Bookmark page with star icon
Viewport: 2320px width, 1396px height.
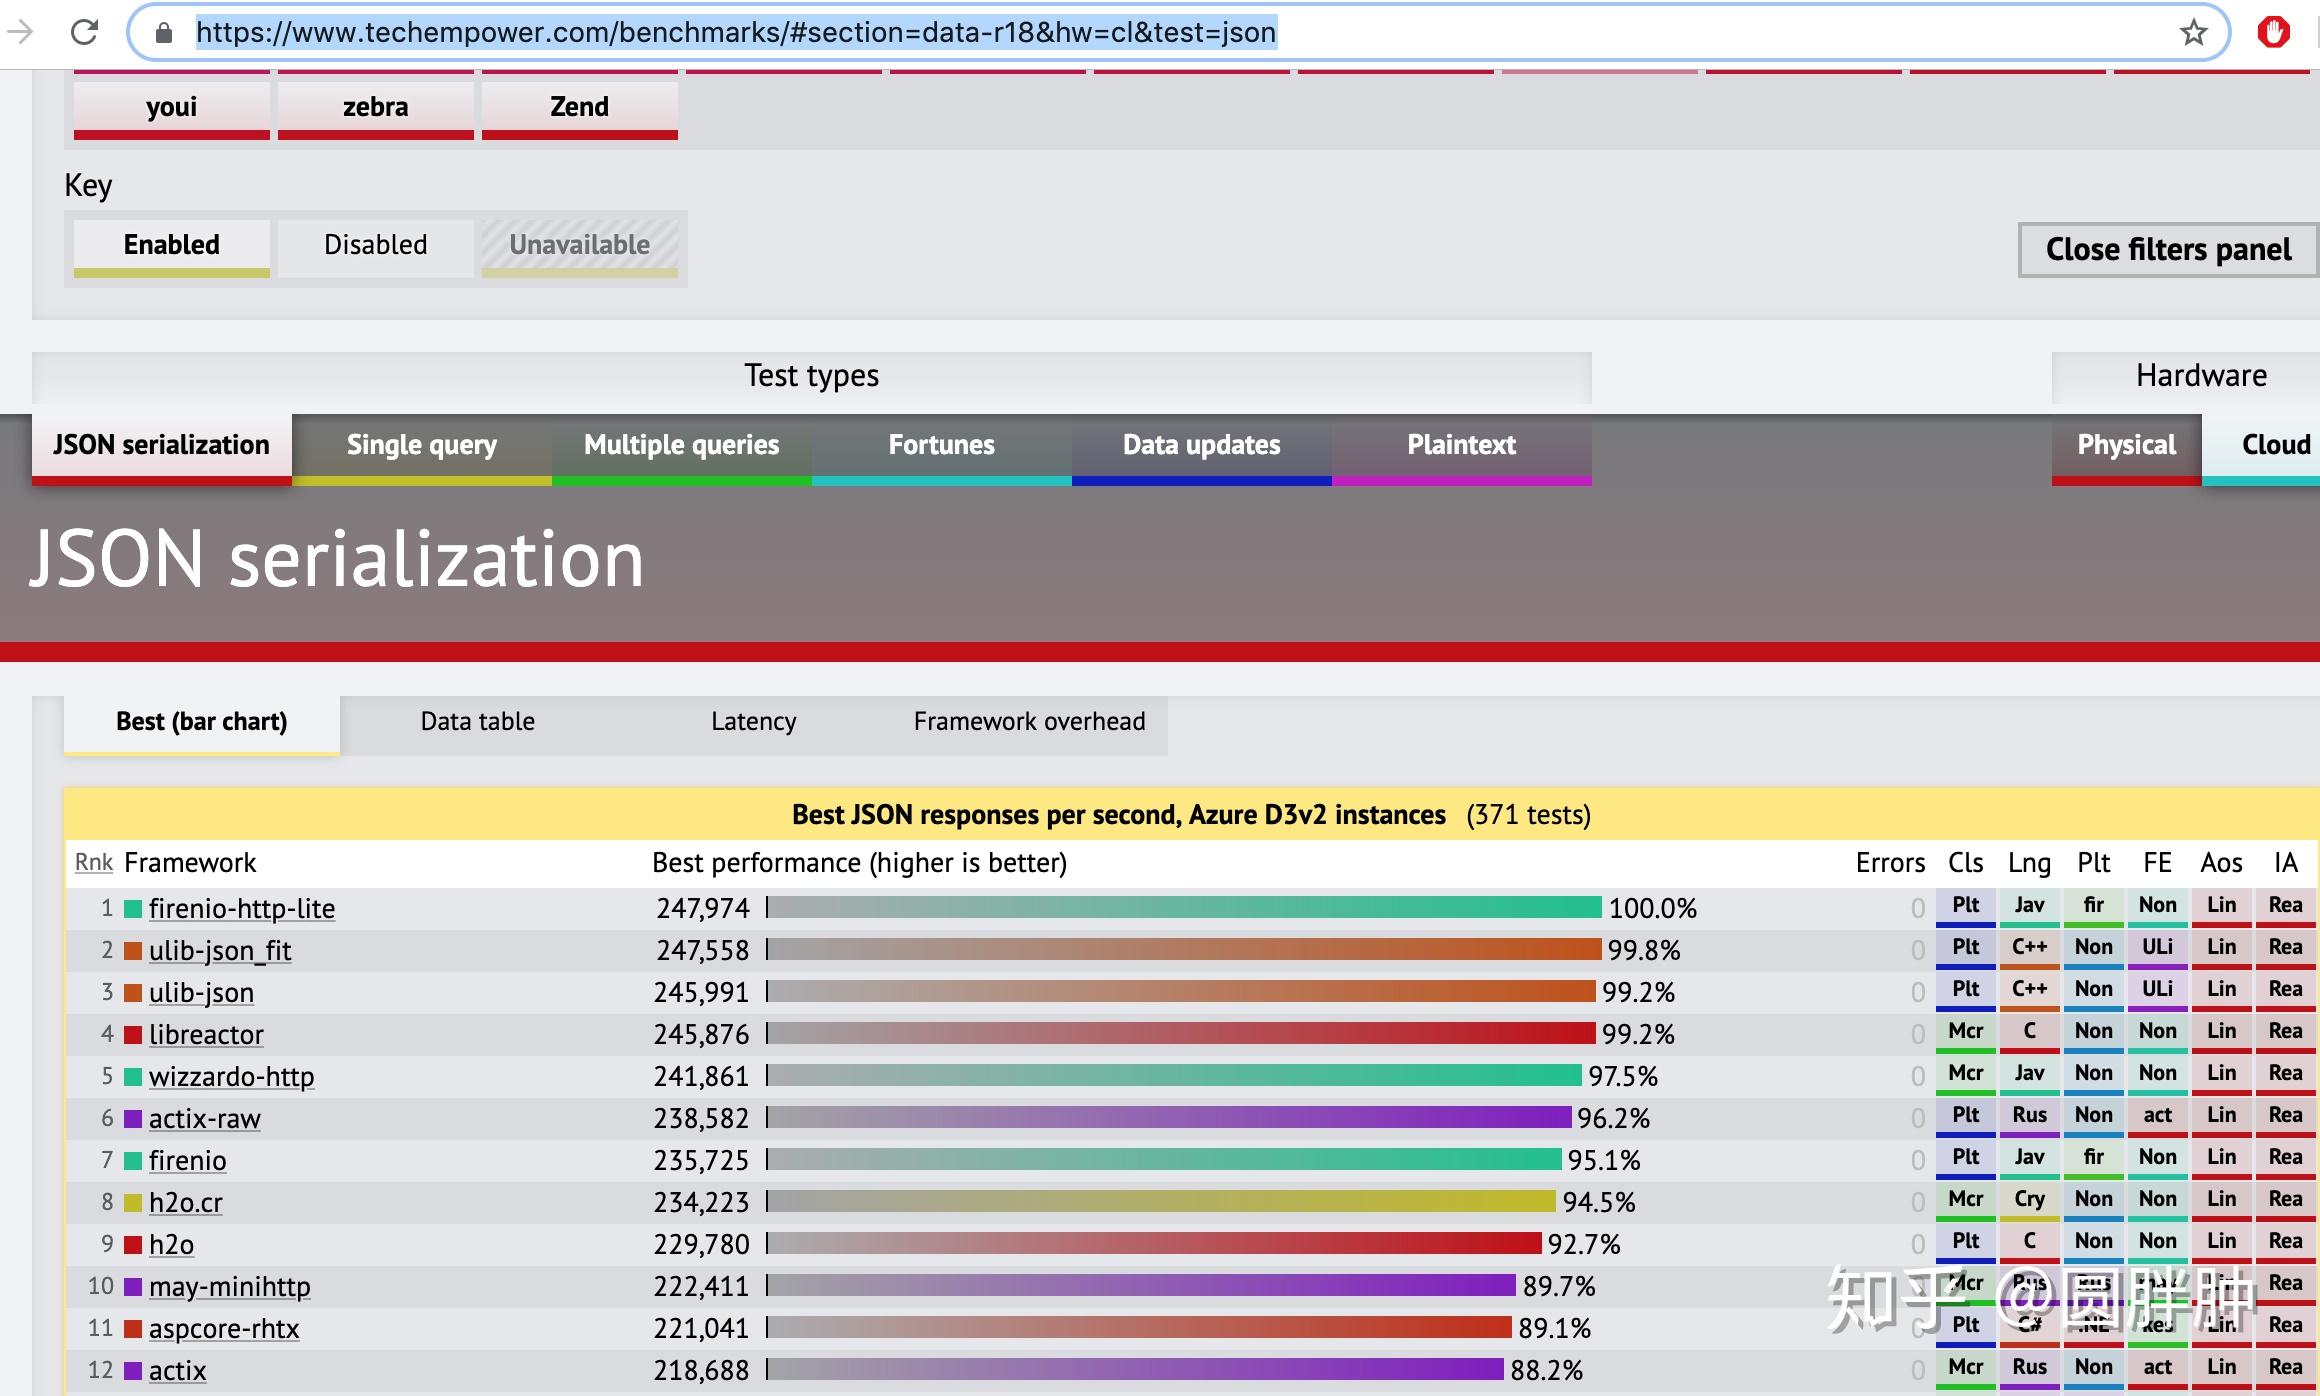(x=2193, y=33)
